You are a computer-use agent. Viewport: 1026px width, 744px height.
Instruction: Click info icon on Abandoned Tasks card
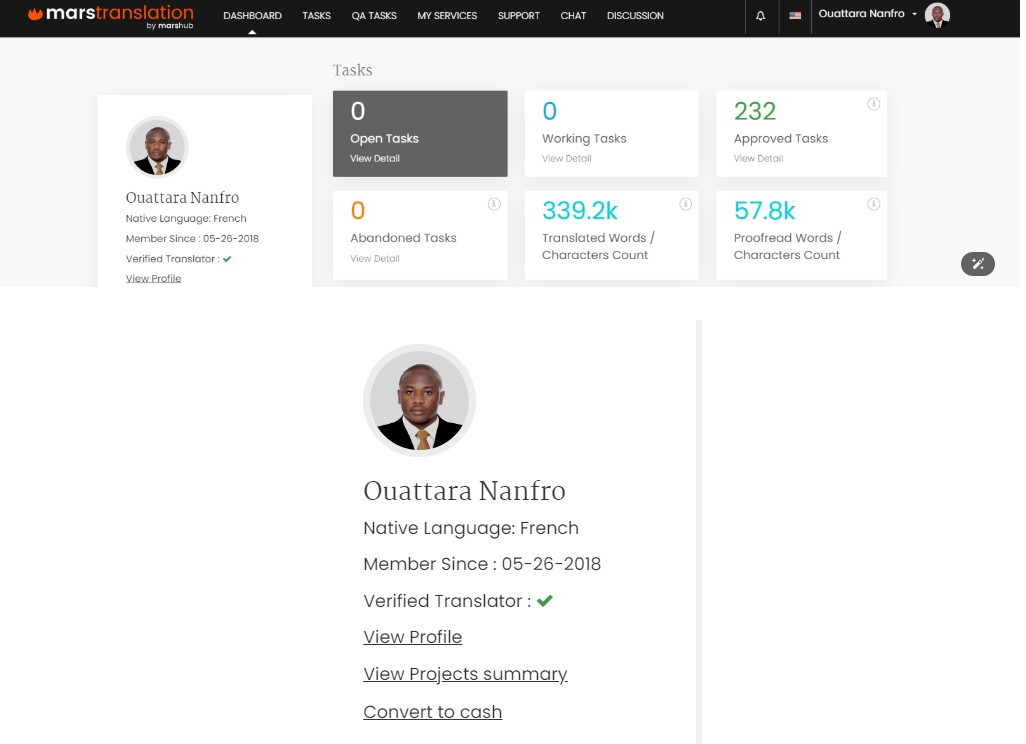(494, 204)
